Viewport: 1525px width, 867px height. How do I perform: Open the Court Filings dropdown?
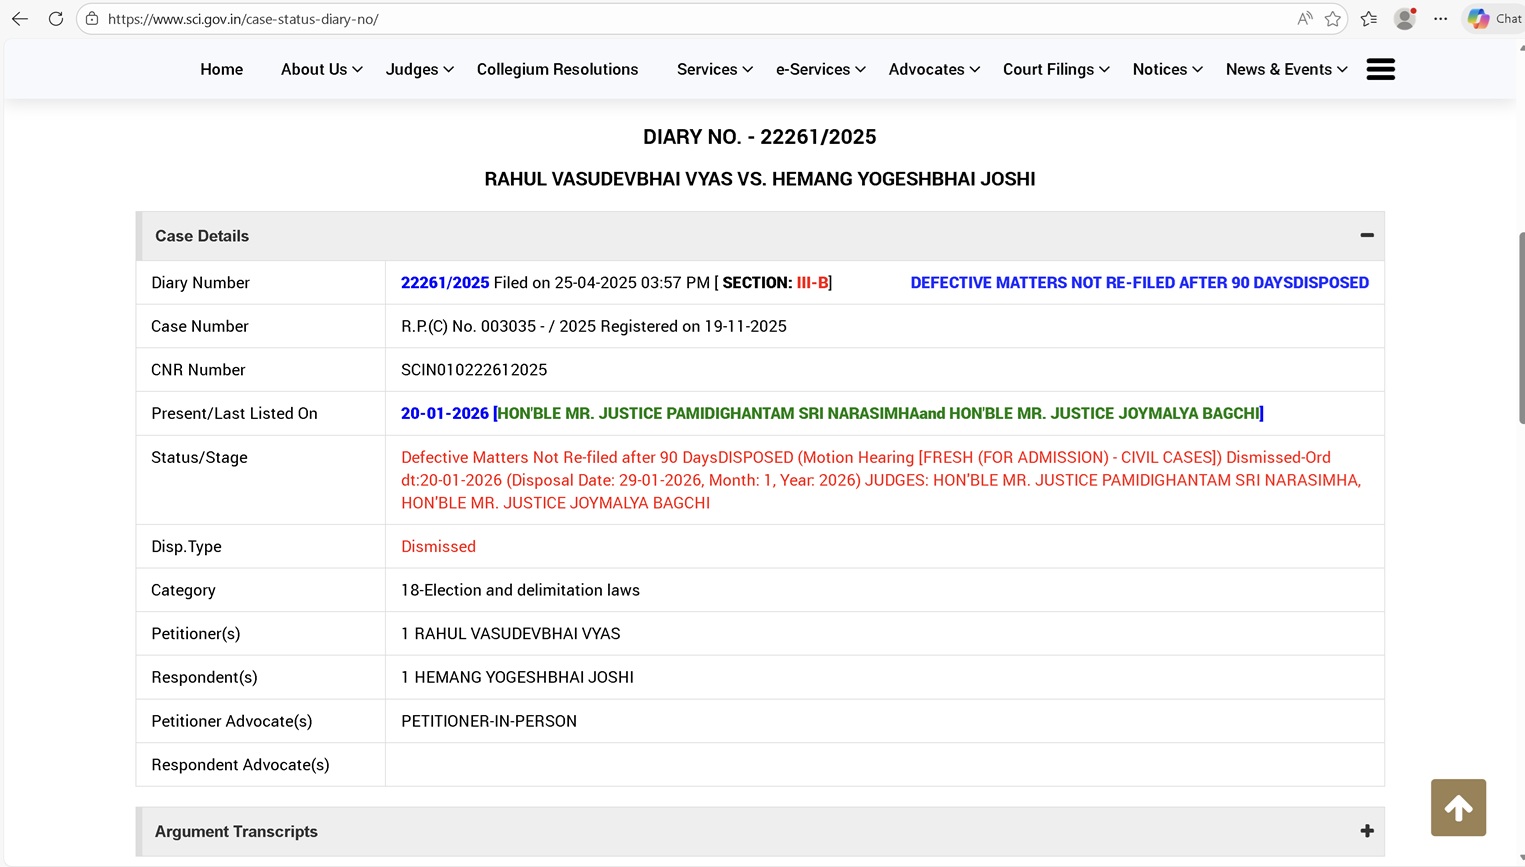coord(1055,69)
